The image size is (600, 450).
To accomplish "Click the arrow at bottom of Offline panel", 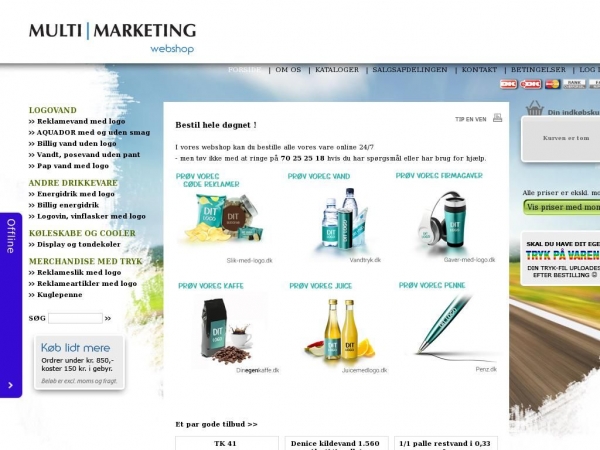I will click(11, 385).
